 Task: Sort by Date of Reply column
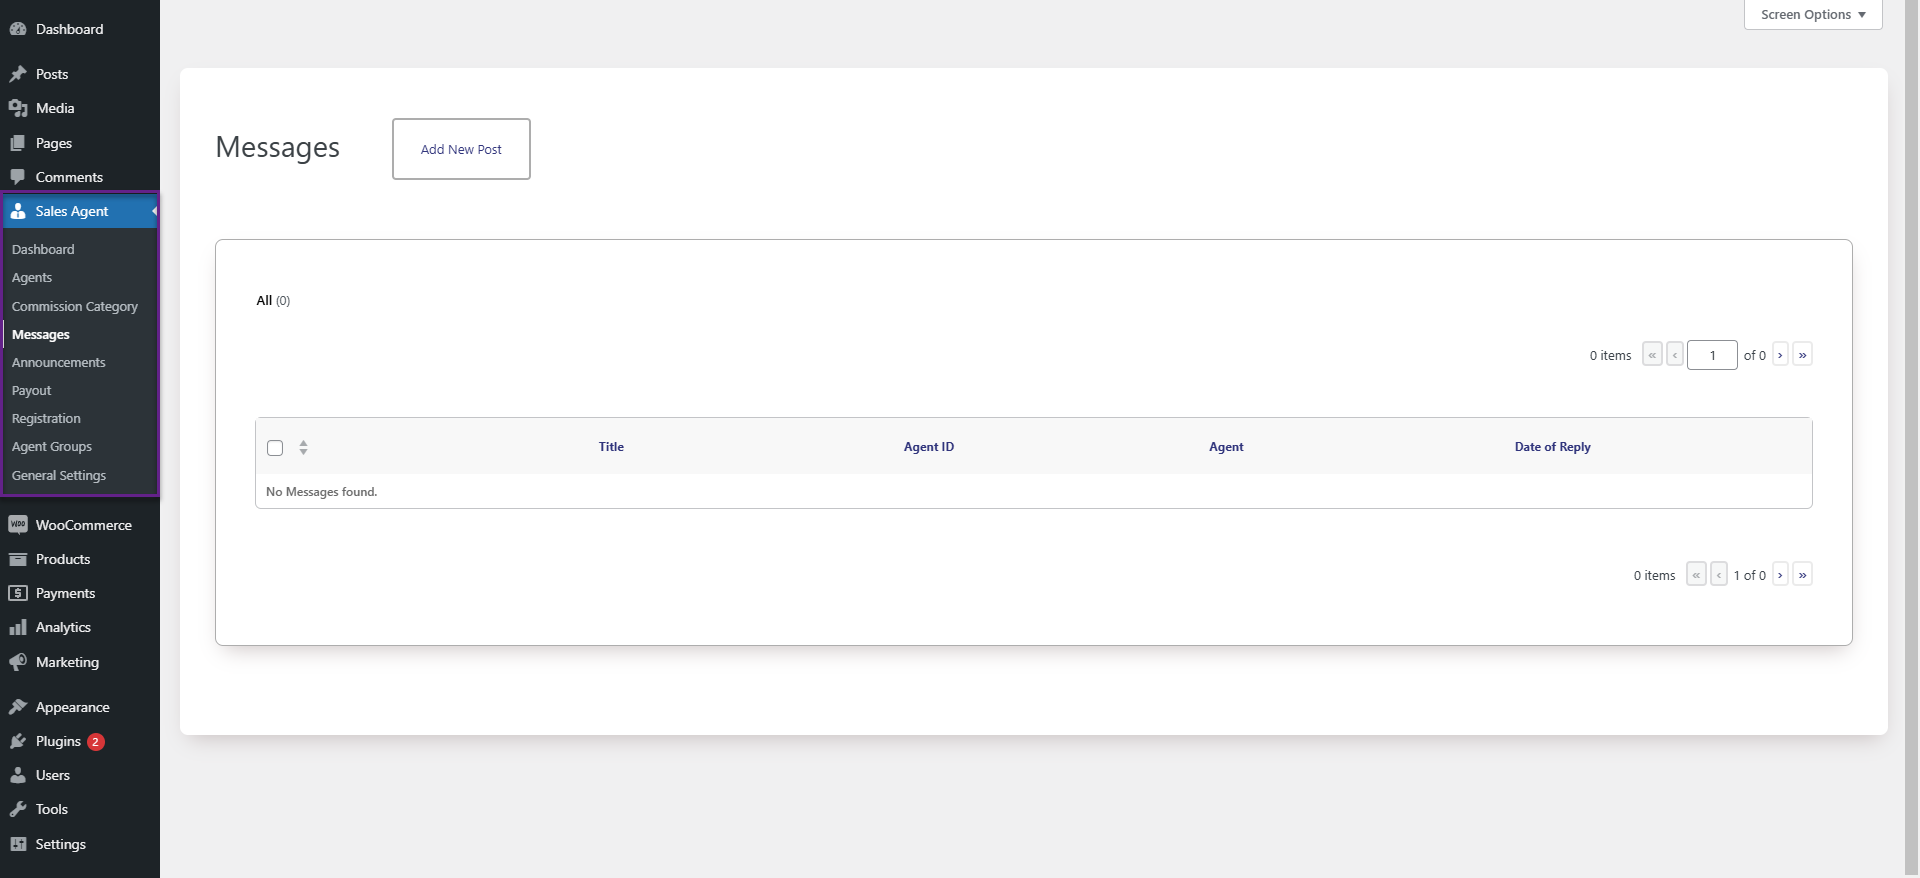click(1552, 447)
